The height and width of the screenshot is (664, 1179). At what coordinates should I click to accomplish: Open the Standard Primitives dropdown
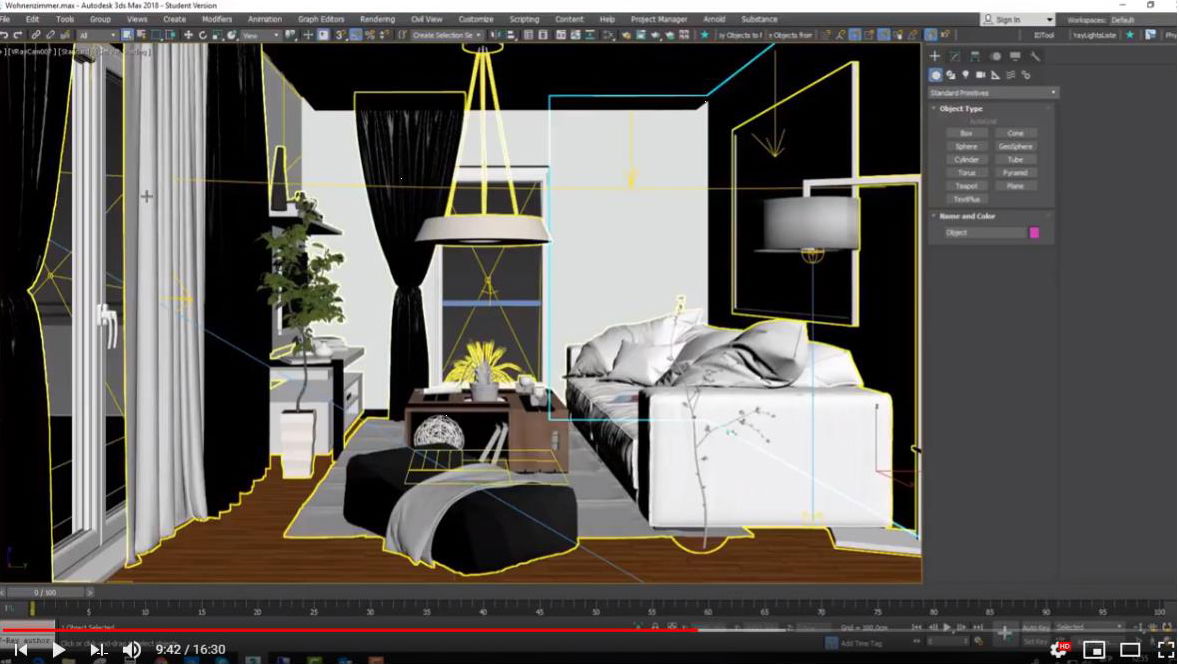(992, 93)
